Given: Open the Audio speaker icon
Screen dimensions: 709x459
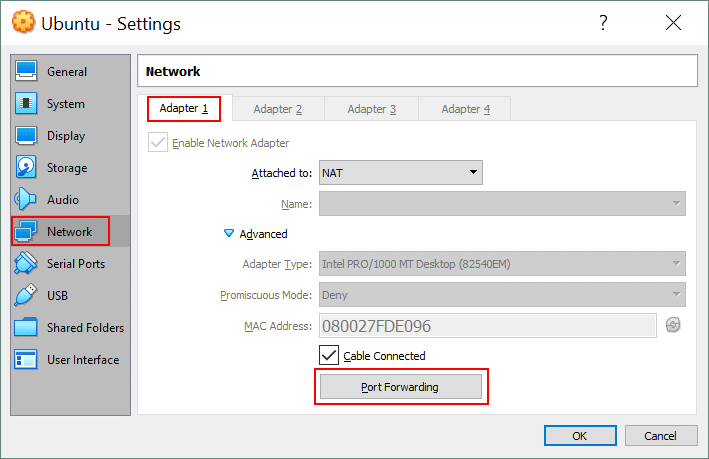Looking at the screenshot, I should point(27,200).
